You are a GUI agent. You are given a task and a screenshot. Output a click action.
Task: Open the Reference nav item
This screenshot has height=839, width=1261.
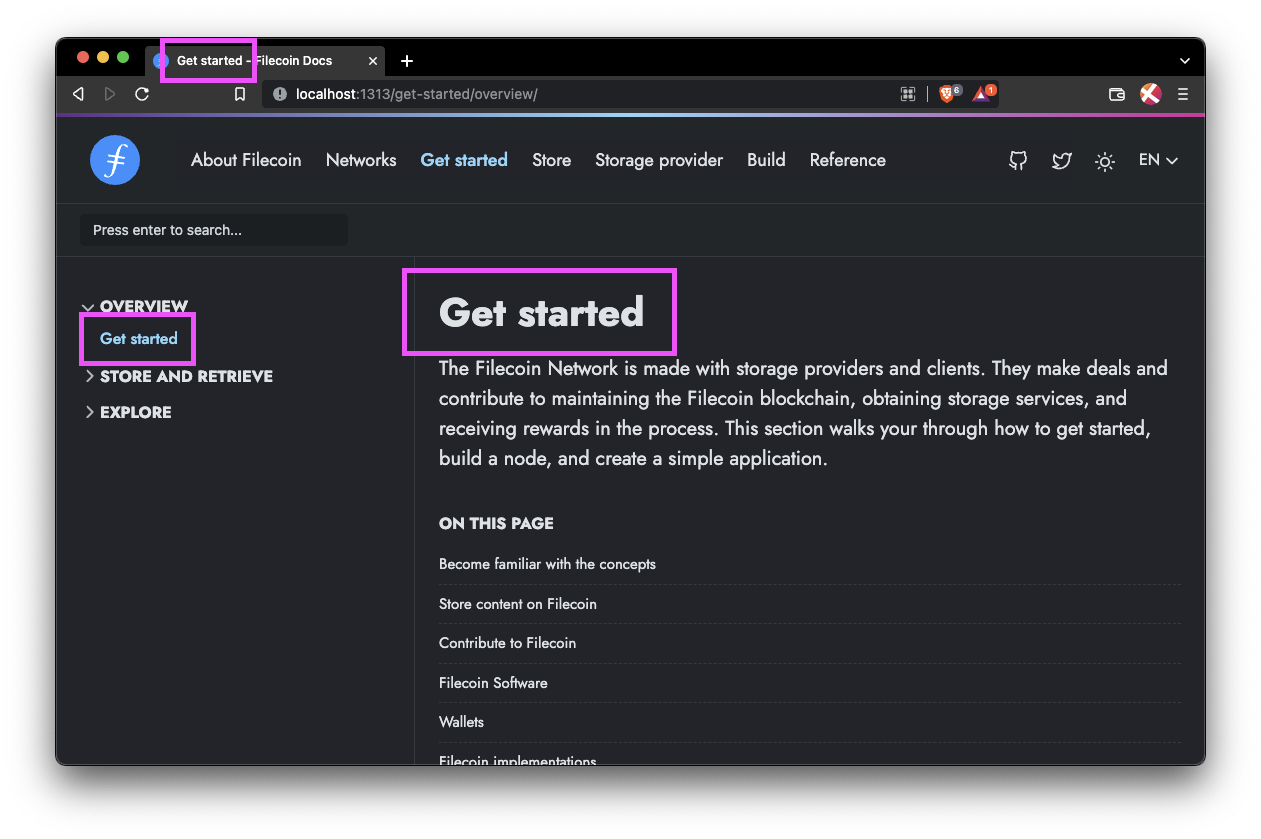(x=848, y=160)
